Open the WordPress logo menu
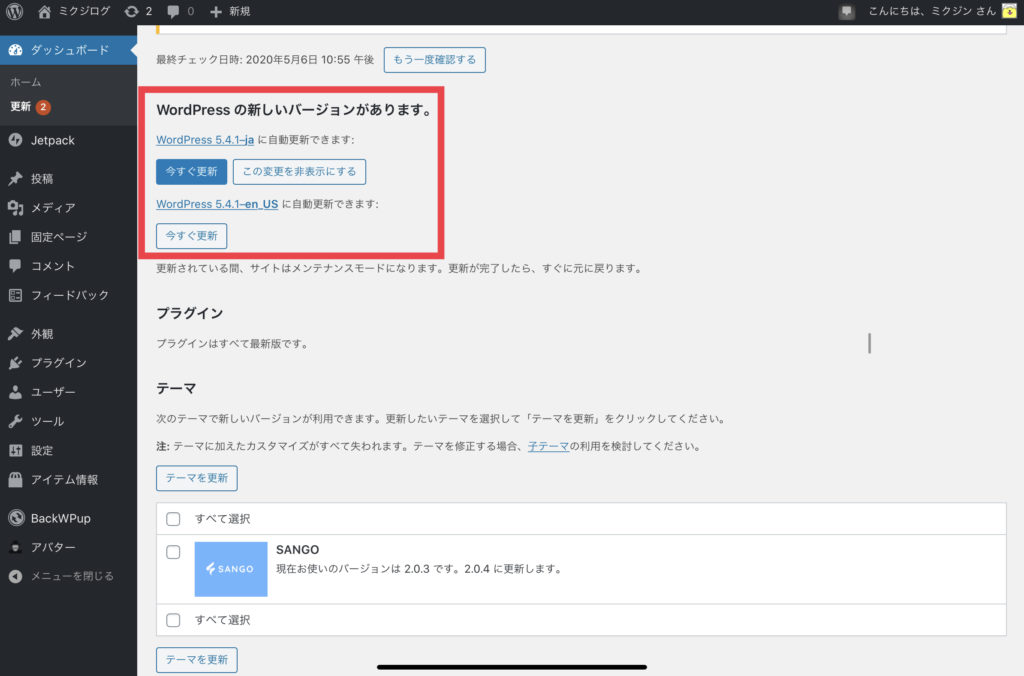Viewport: 1024px width, 676px height. pyautogui.click(x=14, y=11)
